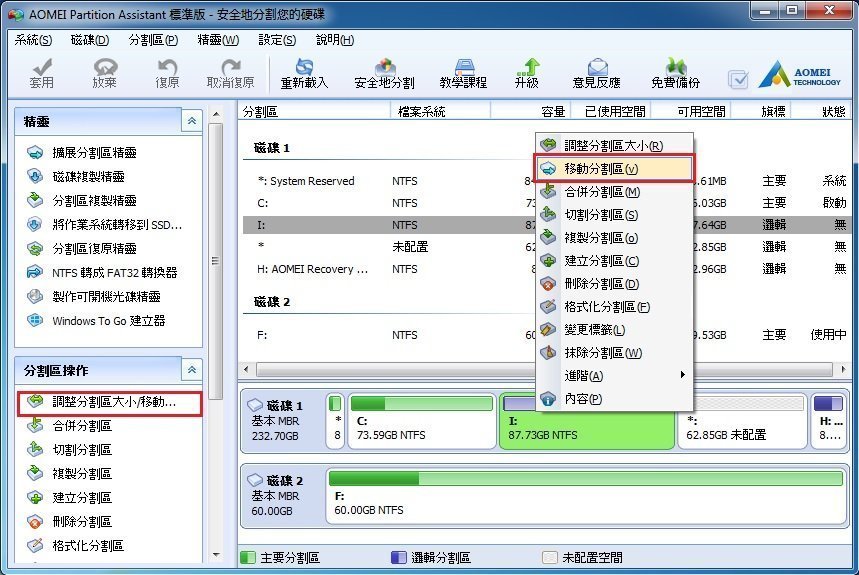Screen dimensions: 859x575
Task: Select 合併分割區 in the left operations panel
Action: pyautogui.click(x=70, y=426)
